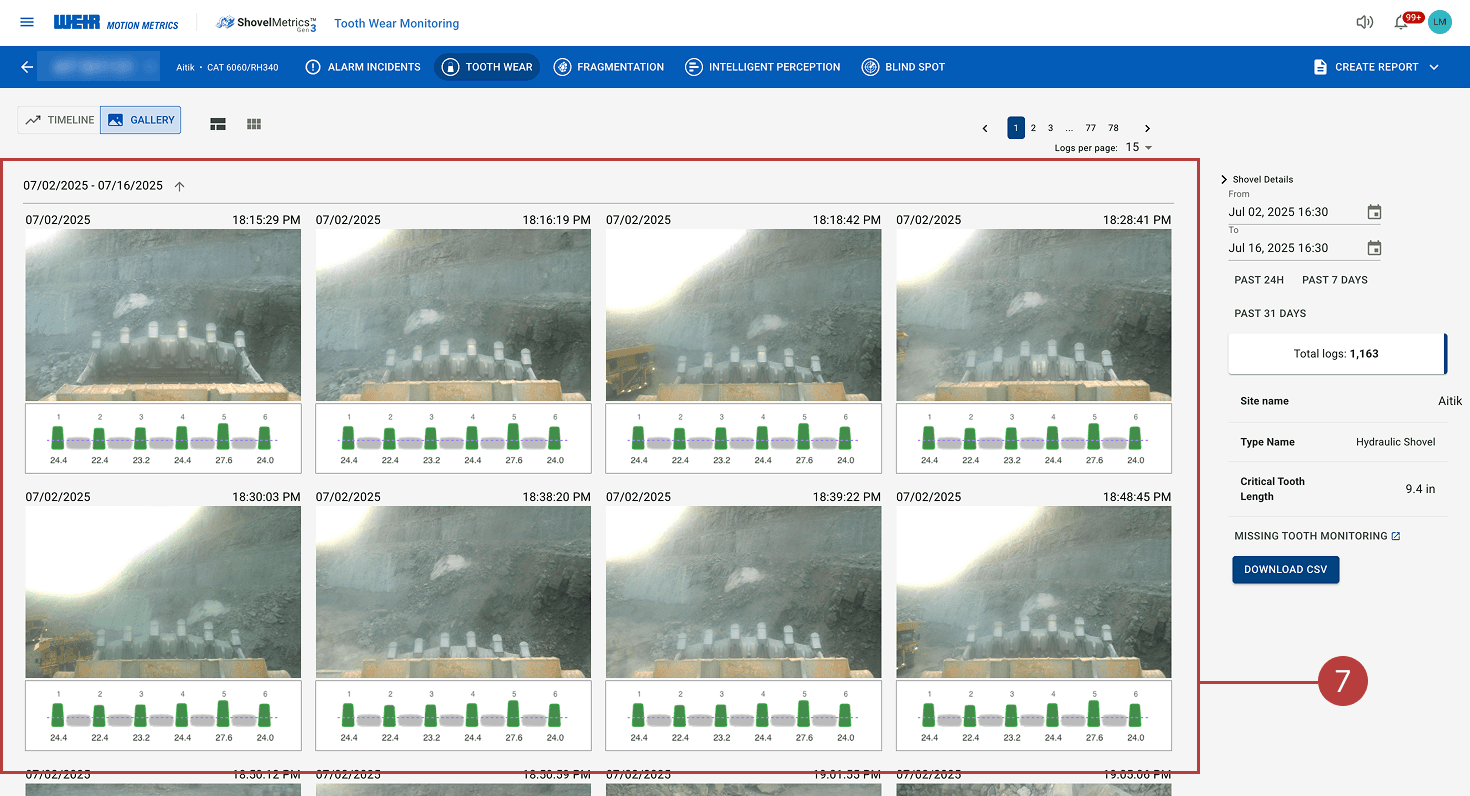Change logs per page dropdown value 15
This screenshot has width=1470, height=796.
[1139, 147]
